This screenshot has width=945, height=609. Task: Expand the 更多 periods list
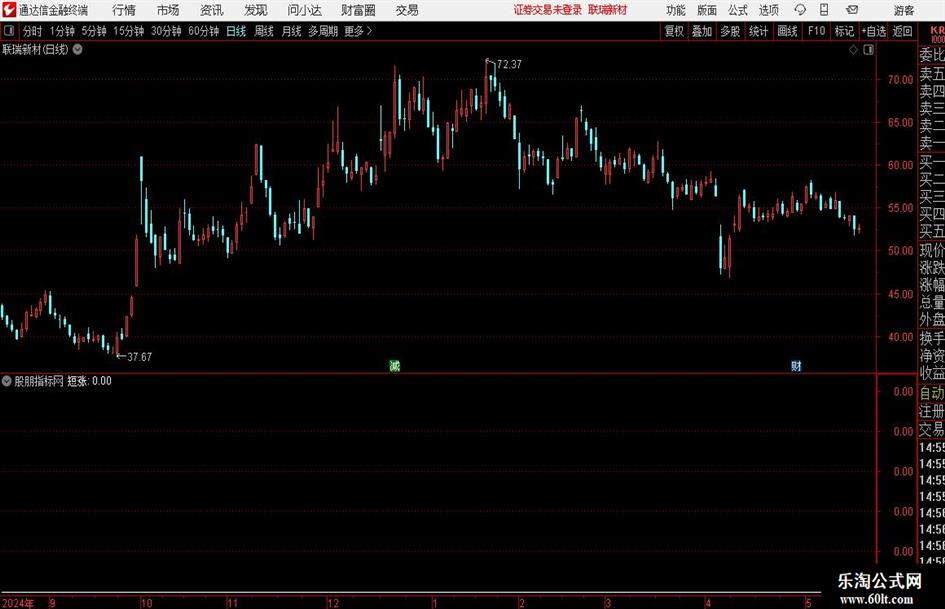[x=358, y=31]
